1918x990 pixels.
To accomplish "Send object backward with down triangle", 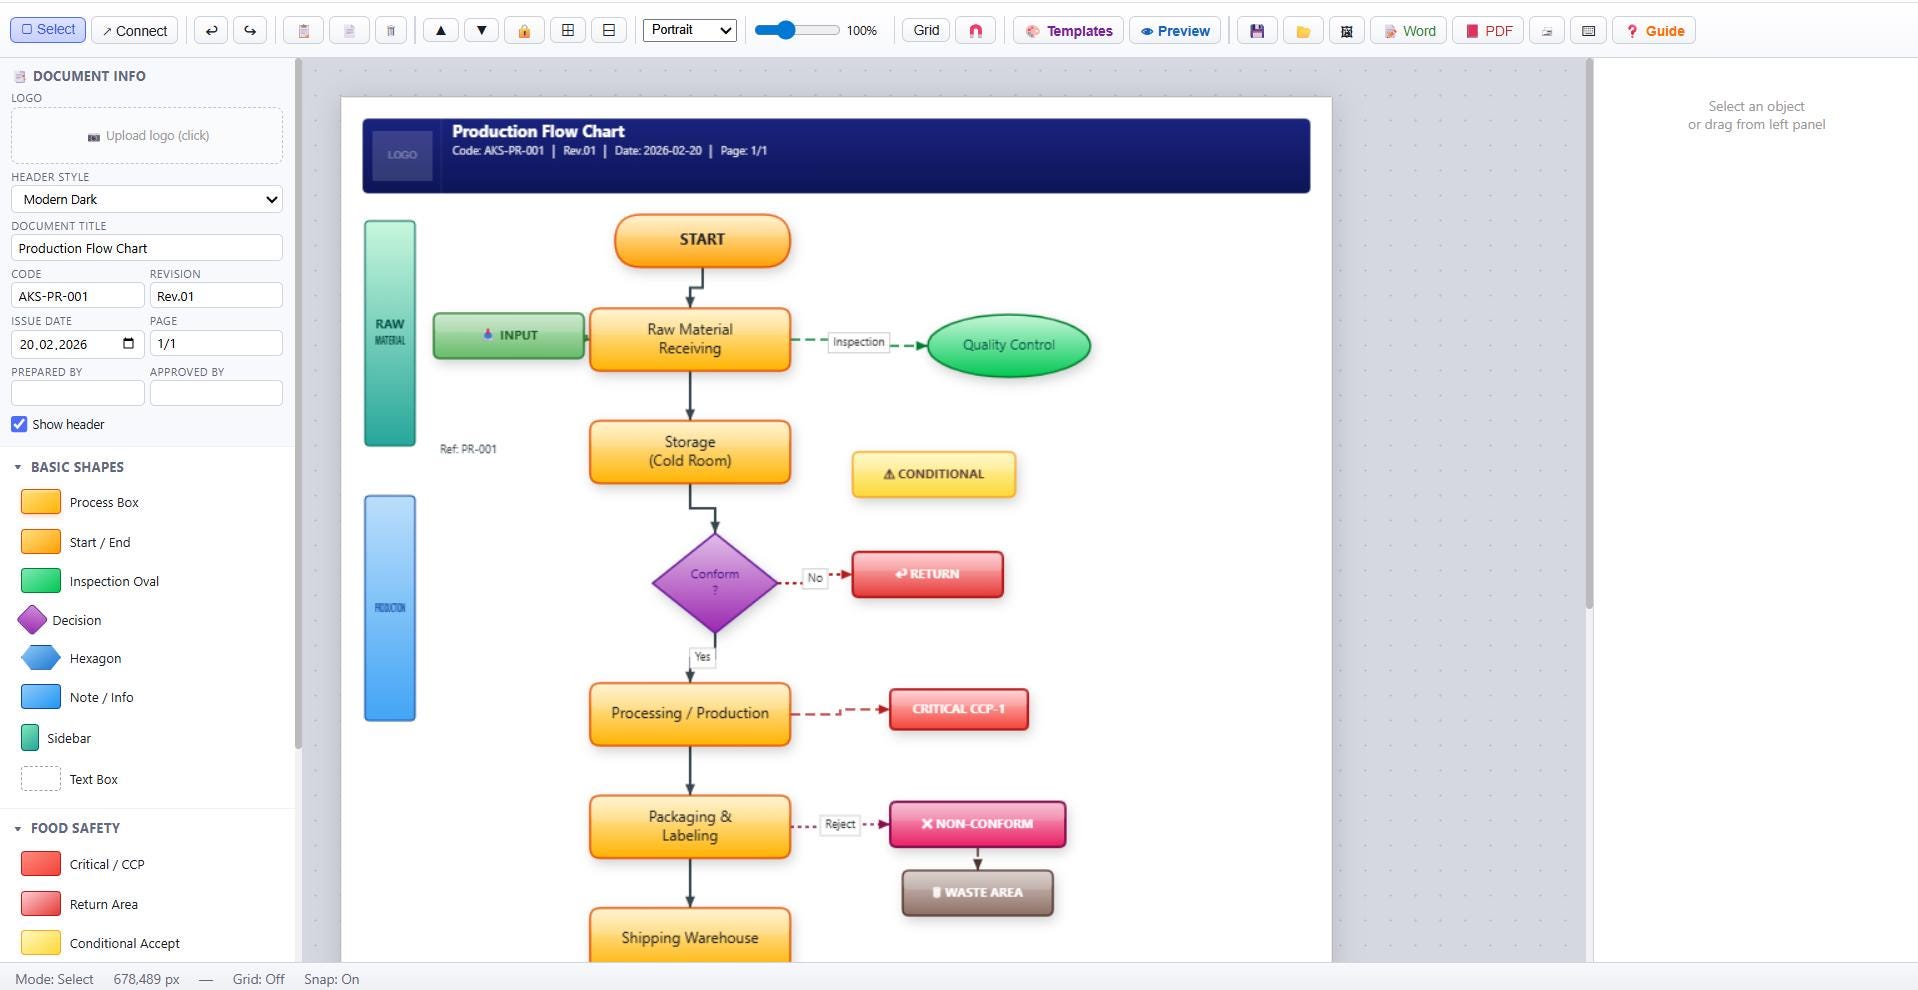I will pos(482,30).
